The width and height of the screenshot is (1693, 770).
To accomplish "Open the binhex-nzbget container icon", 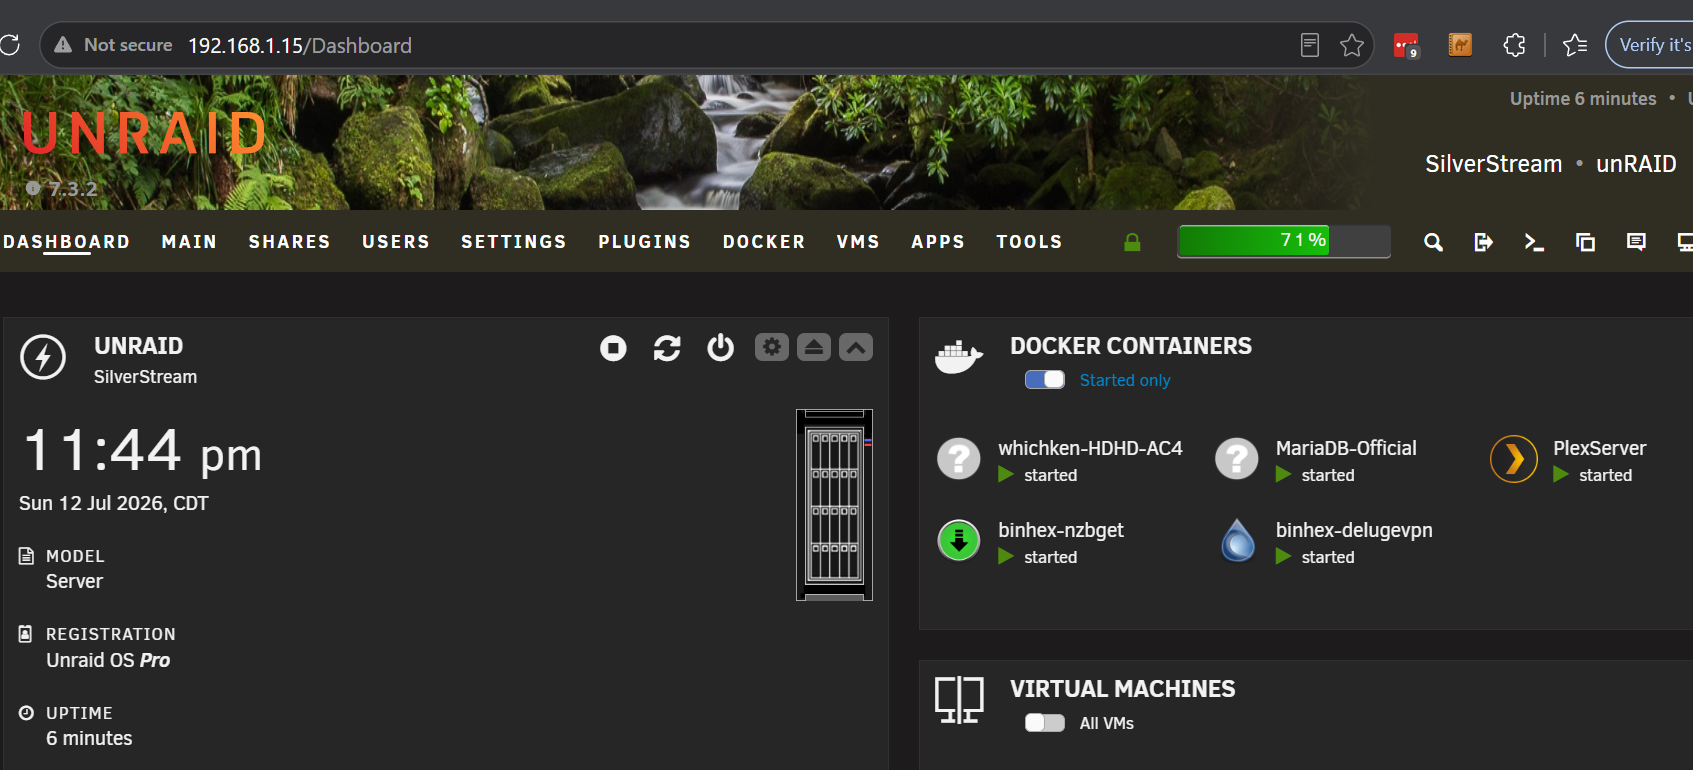I will point(958,541).
